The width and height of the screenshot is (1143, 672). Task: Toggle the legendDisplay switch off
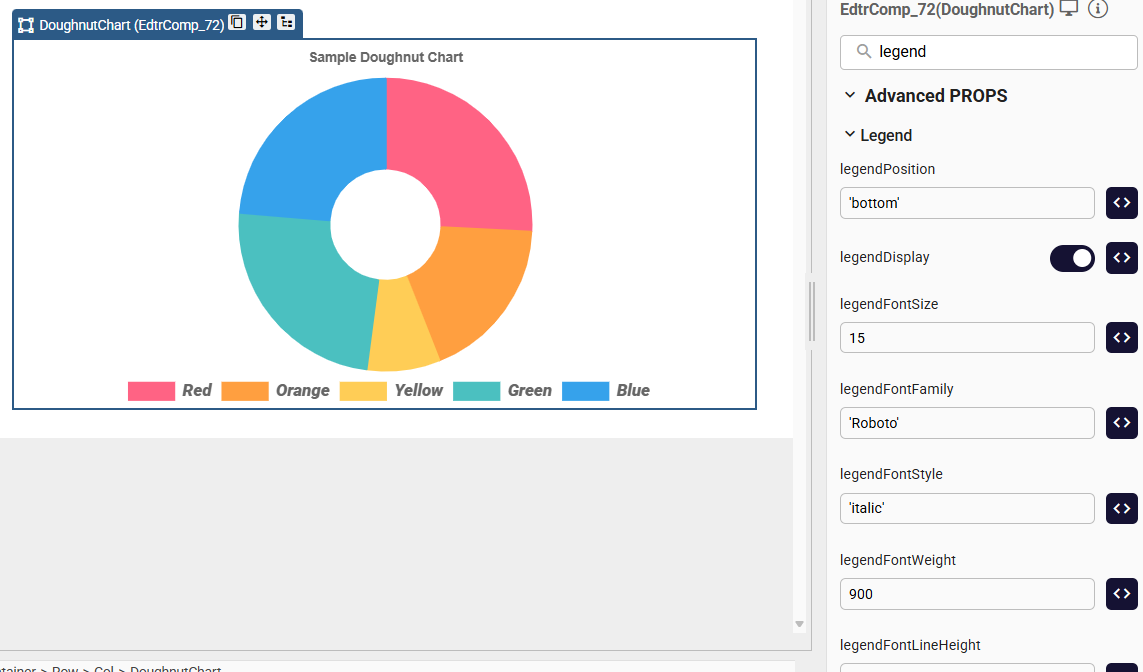[1072, 258]
